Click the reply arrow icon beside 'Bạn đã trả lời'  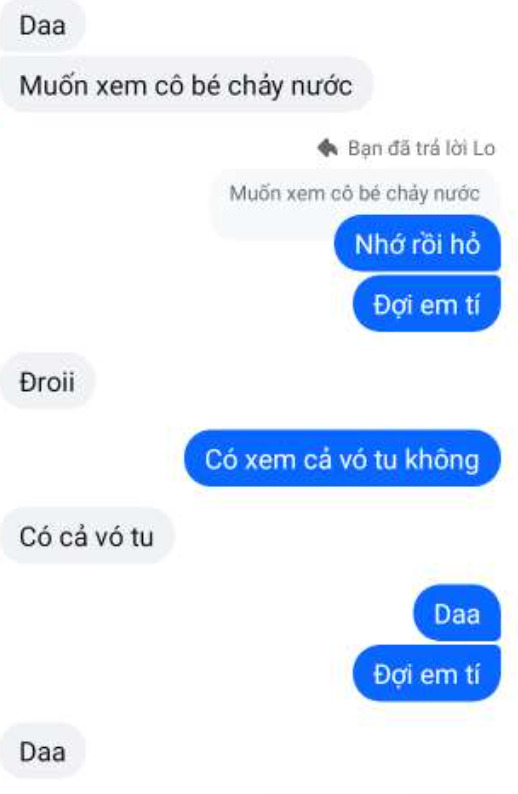click(328, 148)
